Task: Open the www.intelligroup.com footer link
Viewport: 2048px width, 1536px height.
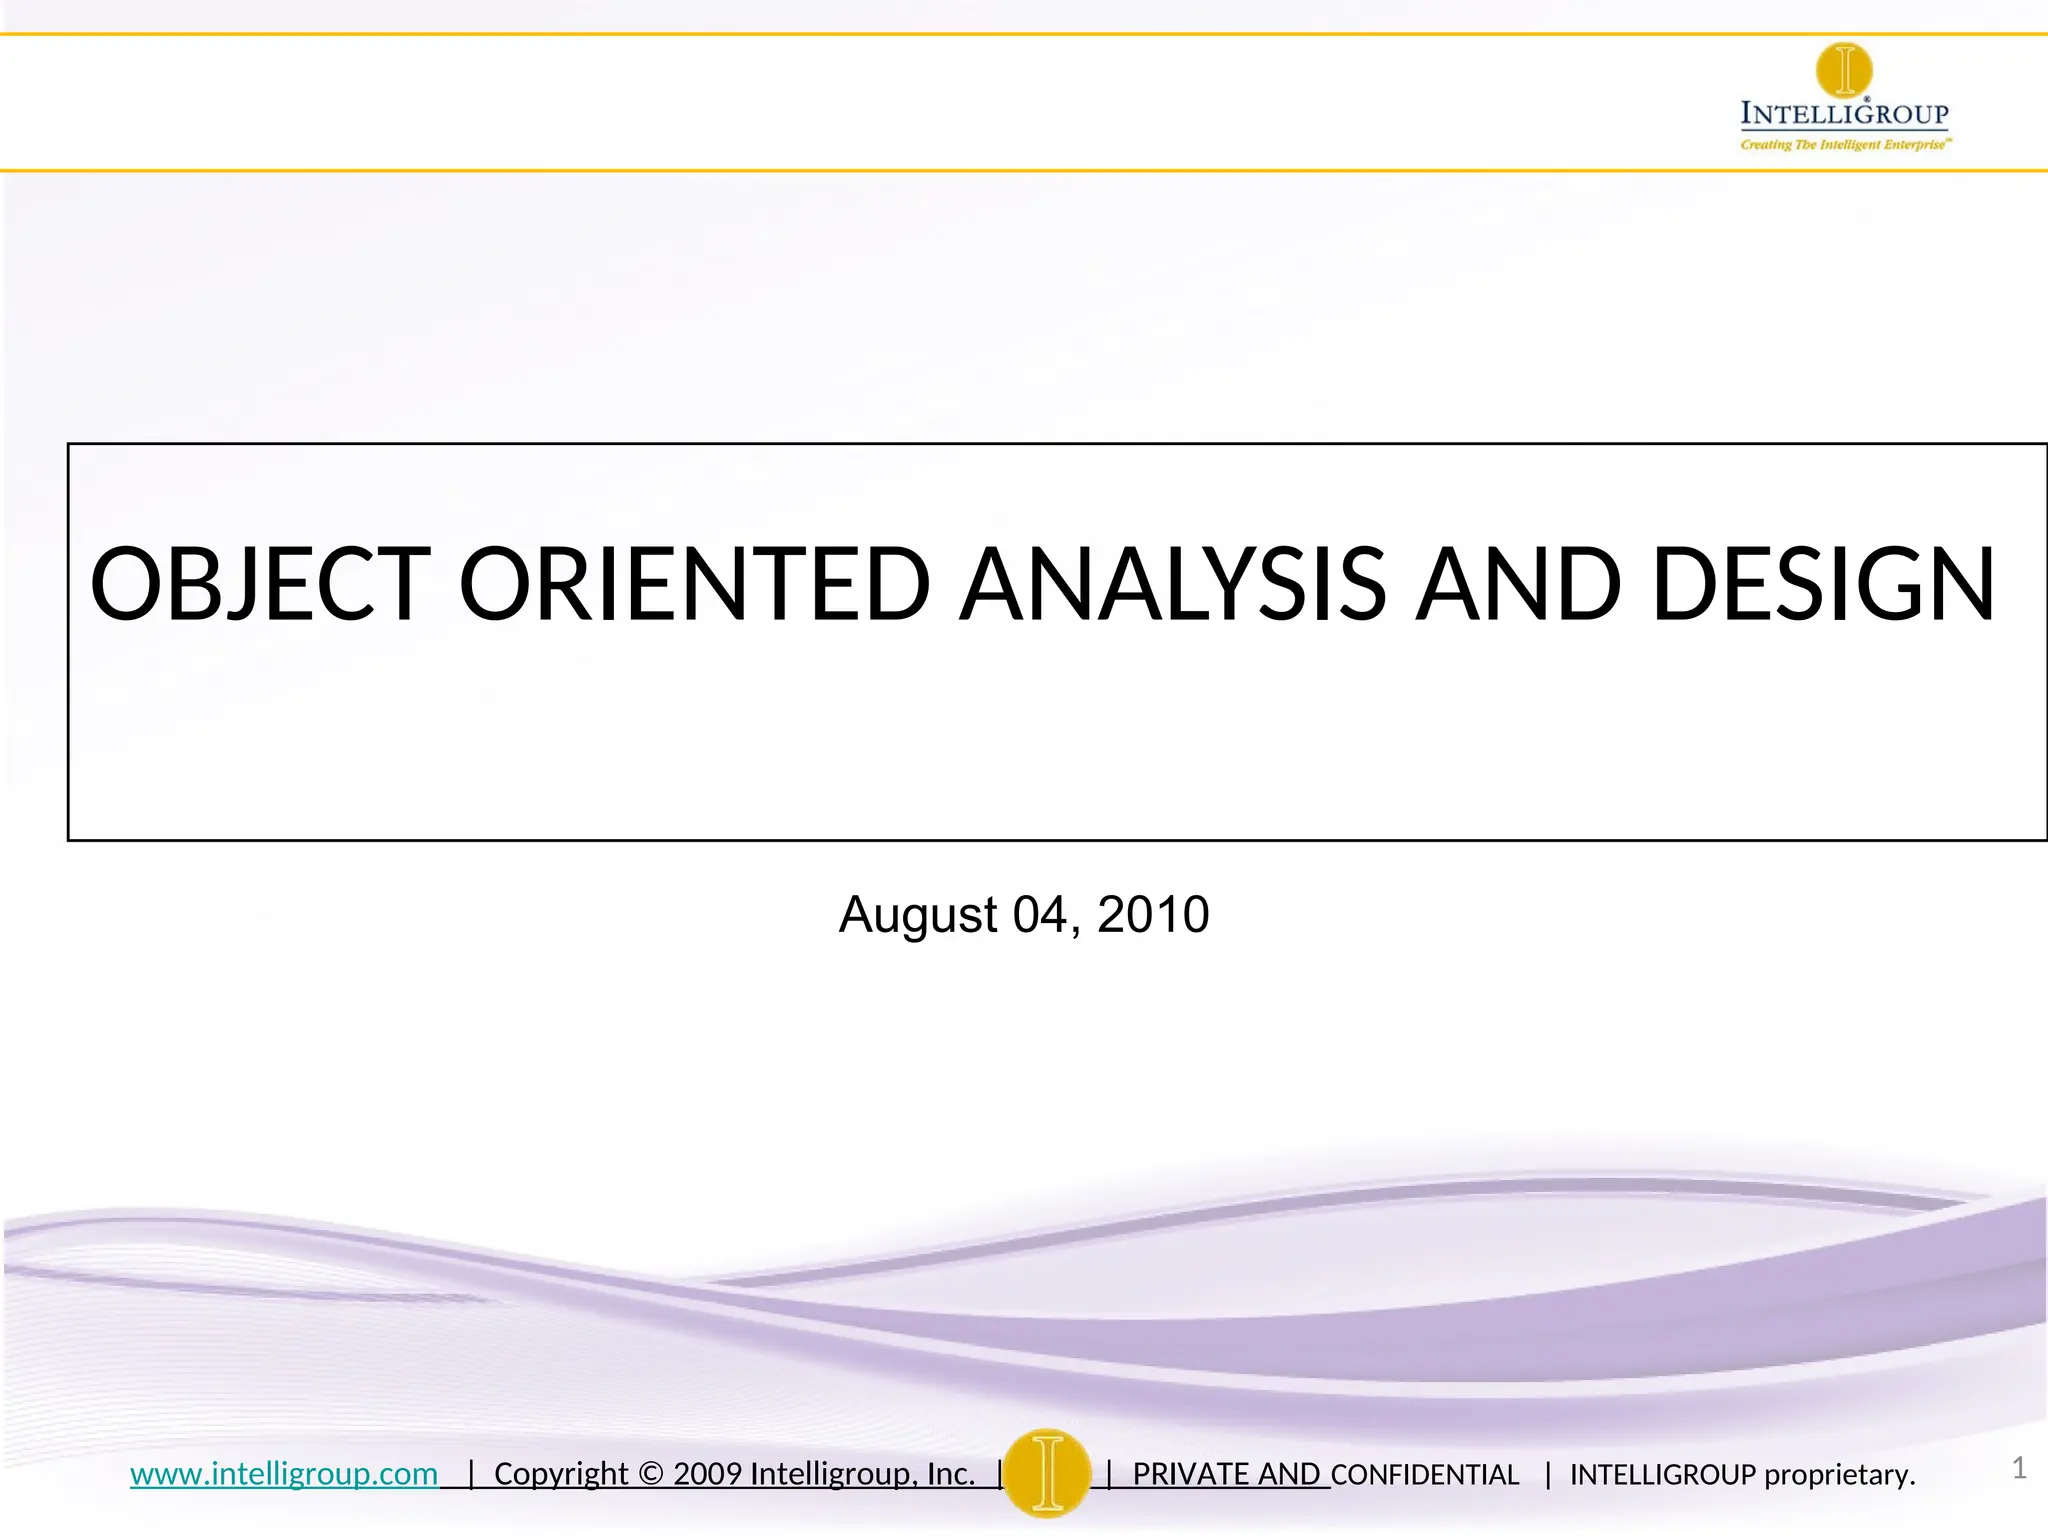Action: pyautogui.click(x=284, y=1474)
